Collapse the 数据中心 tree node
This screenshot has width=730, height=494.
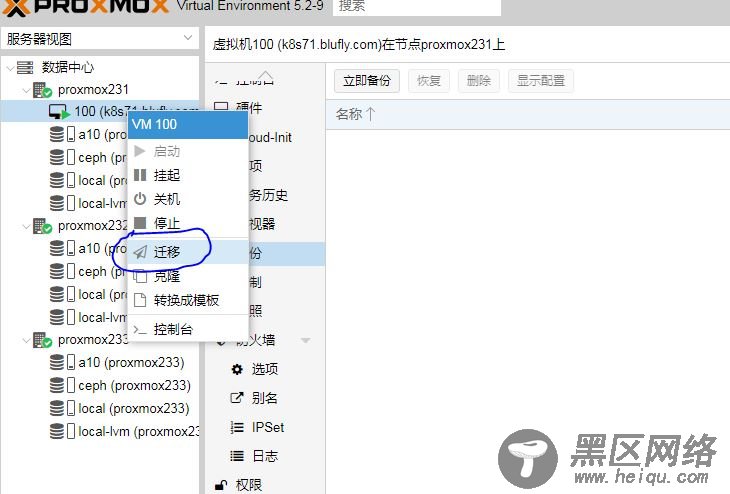tap(10, 68)
